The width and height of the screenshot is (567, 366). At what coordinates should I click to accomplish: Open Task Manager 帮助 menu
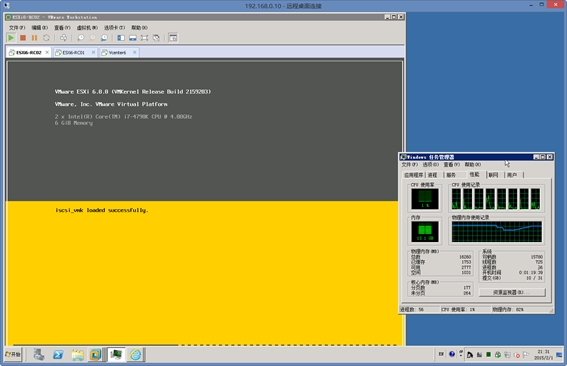473,165
